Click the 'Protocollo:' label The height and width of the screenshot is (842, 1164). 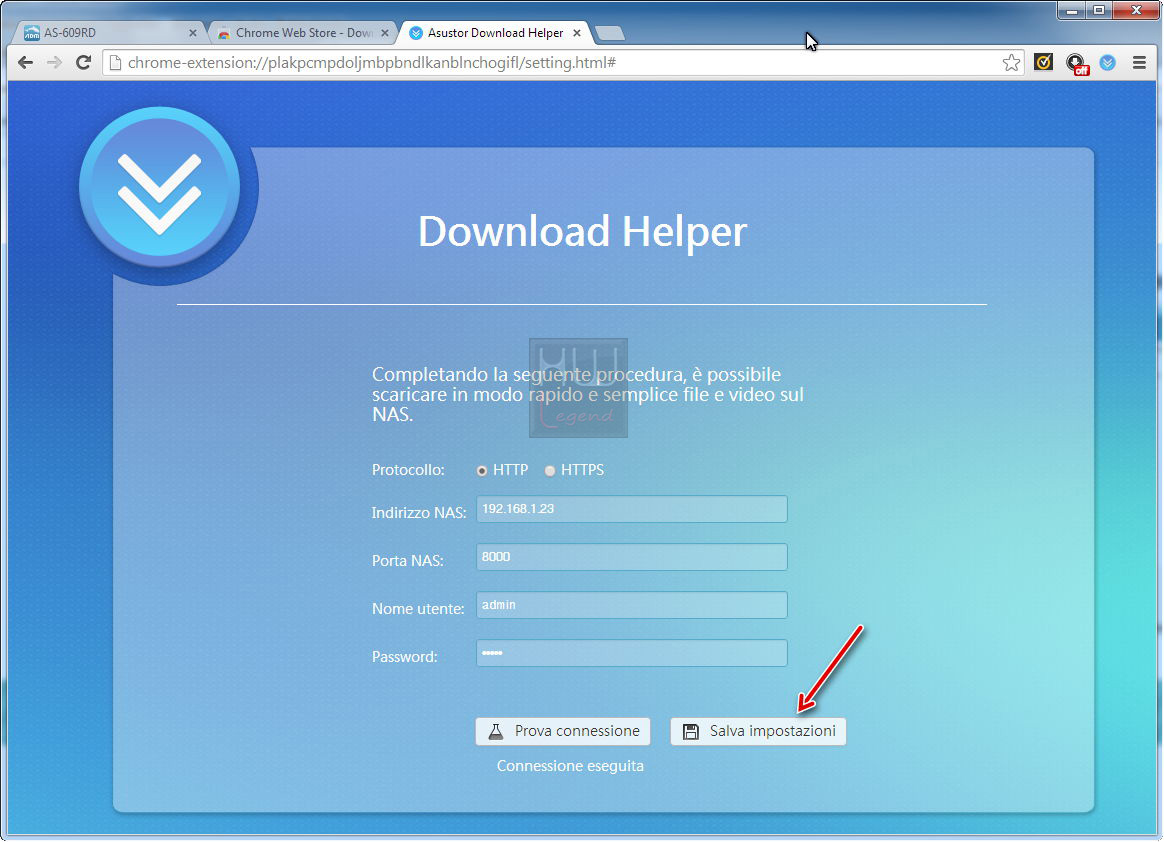[408, 470]
